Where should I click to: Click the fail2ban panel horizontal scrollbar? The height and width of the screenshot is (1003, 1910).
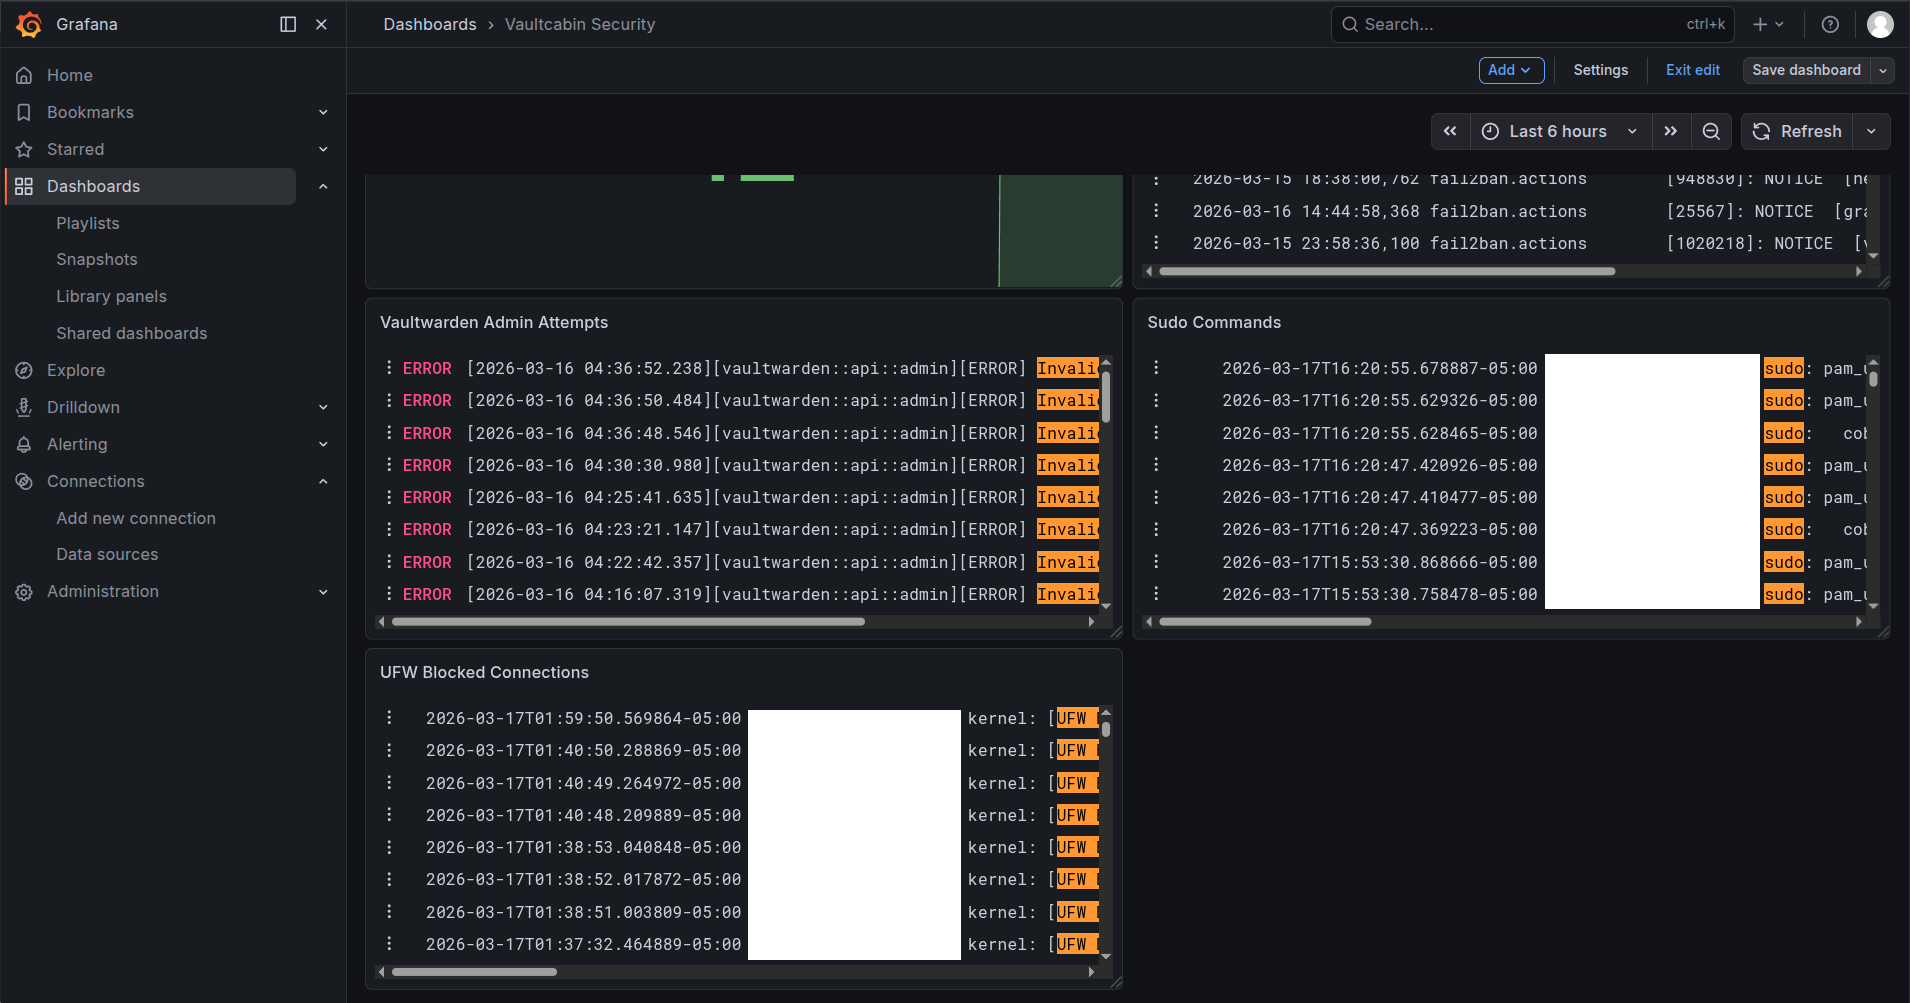[1387, 271]
